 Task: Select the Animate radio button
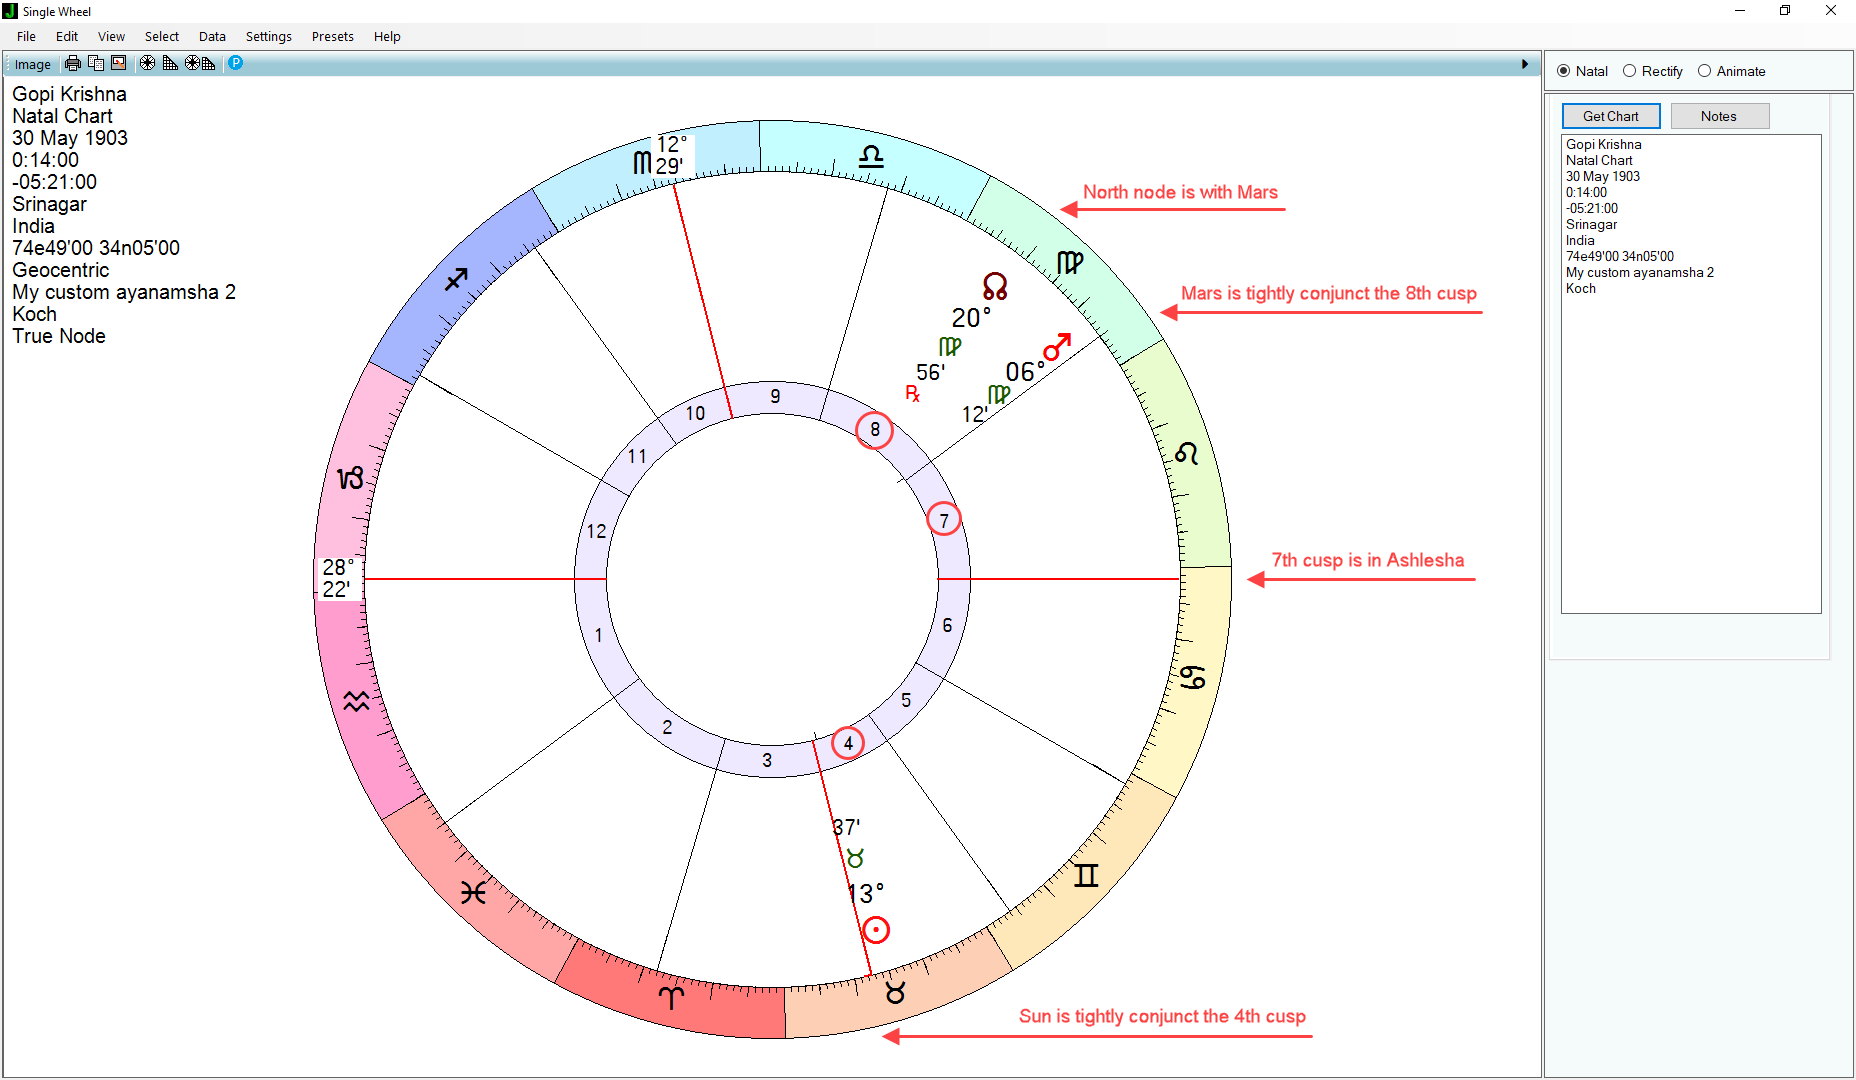click(1705, 71)
